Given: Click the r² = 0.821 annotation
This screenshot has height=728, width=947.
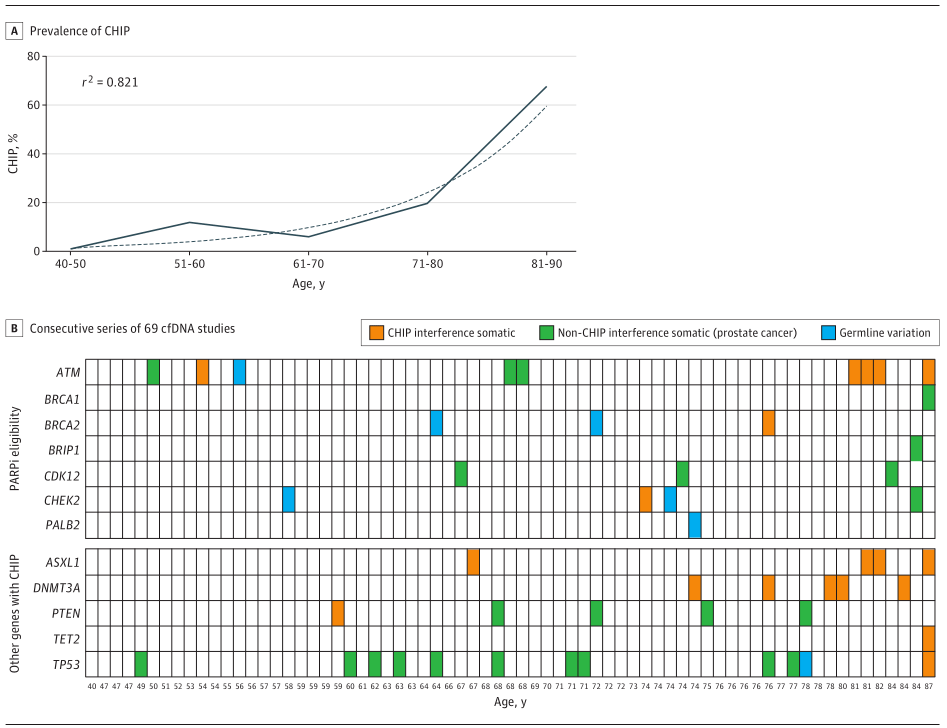Looking at the screenshot, I should click(x=110, y=82).
